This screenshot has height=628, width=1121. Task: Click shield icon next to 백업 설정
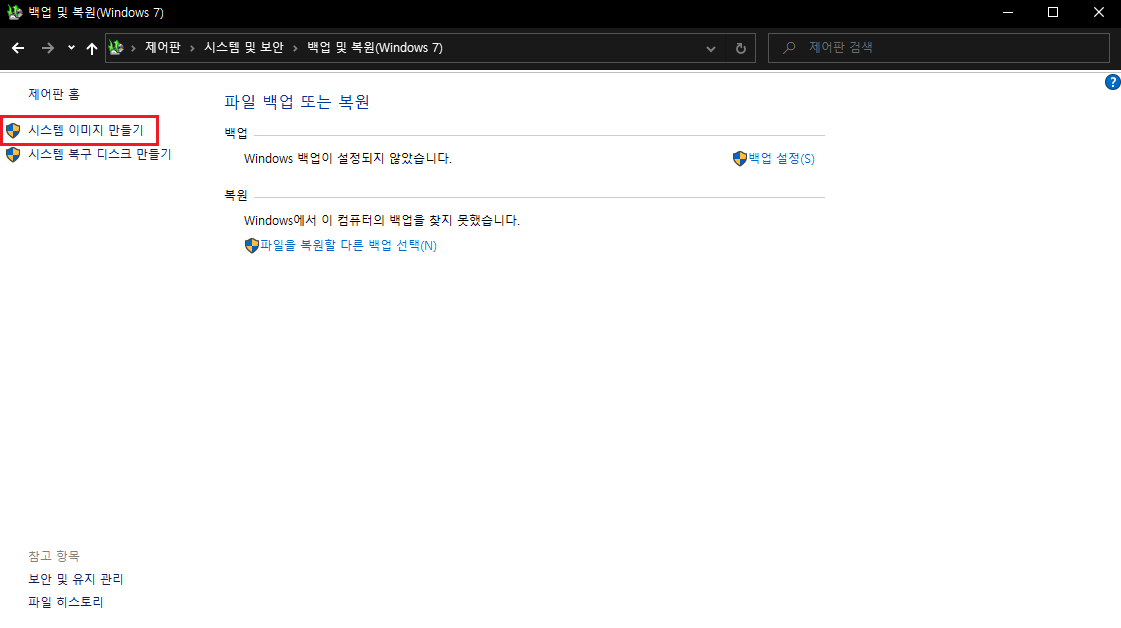(740, 159)
